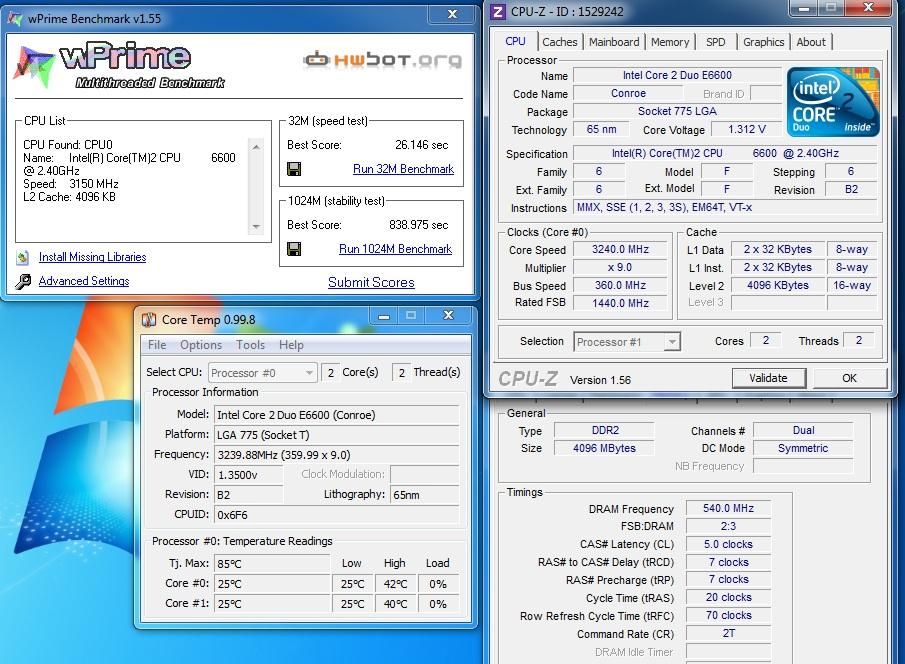Run the 32M Benchmark
Viewport: 905px width, 664px height.
403,169
